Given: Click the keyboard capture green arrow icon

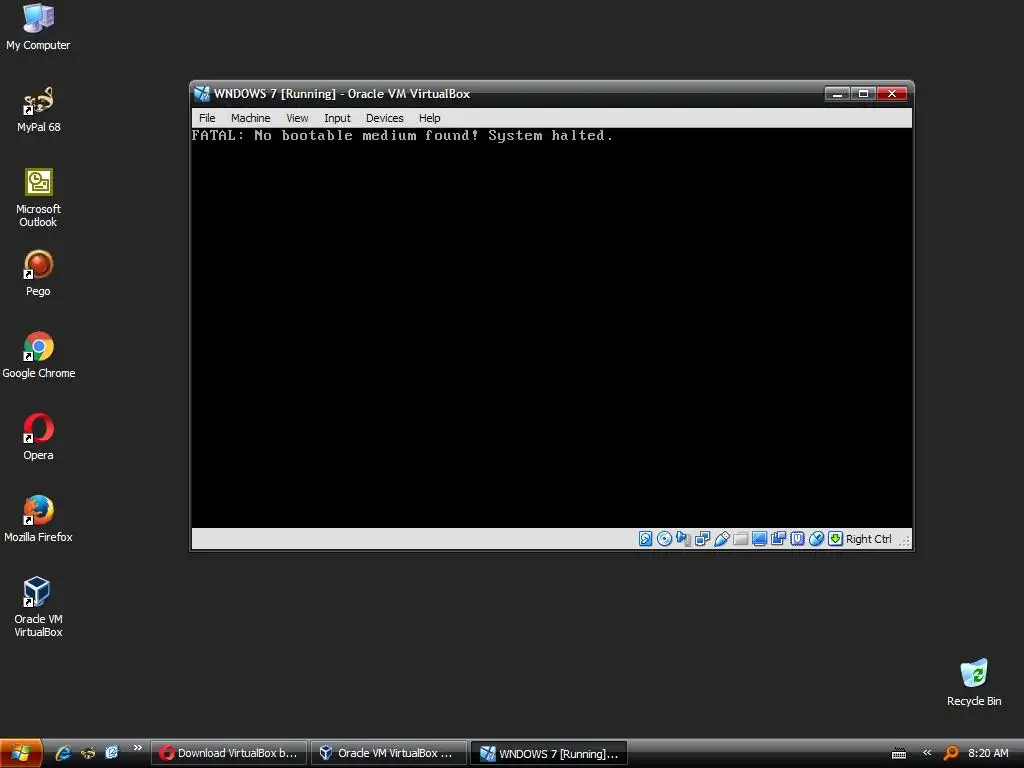Looking at the screenshot, I should 835,539.
